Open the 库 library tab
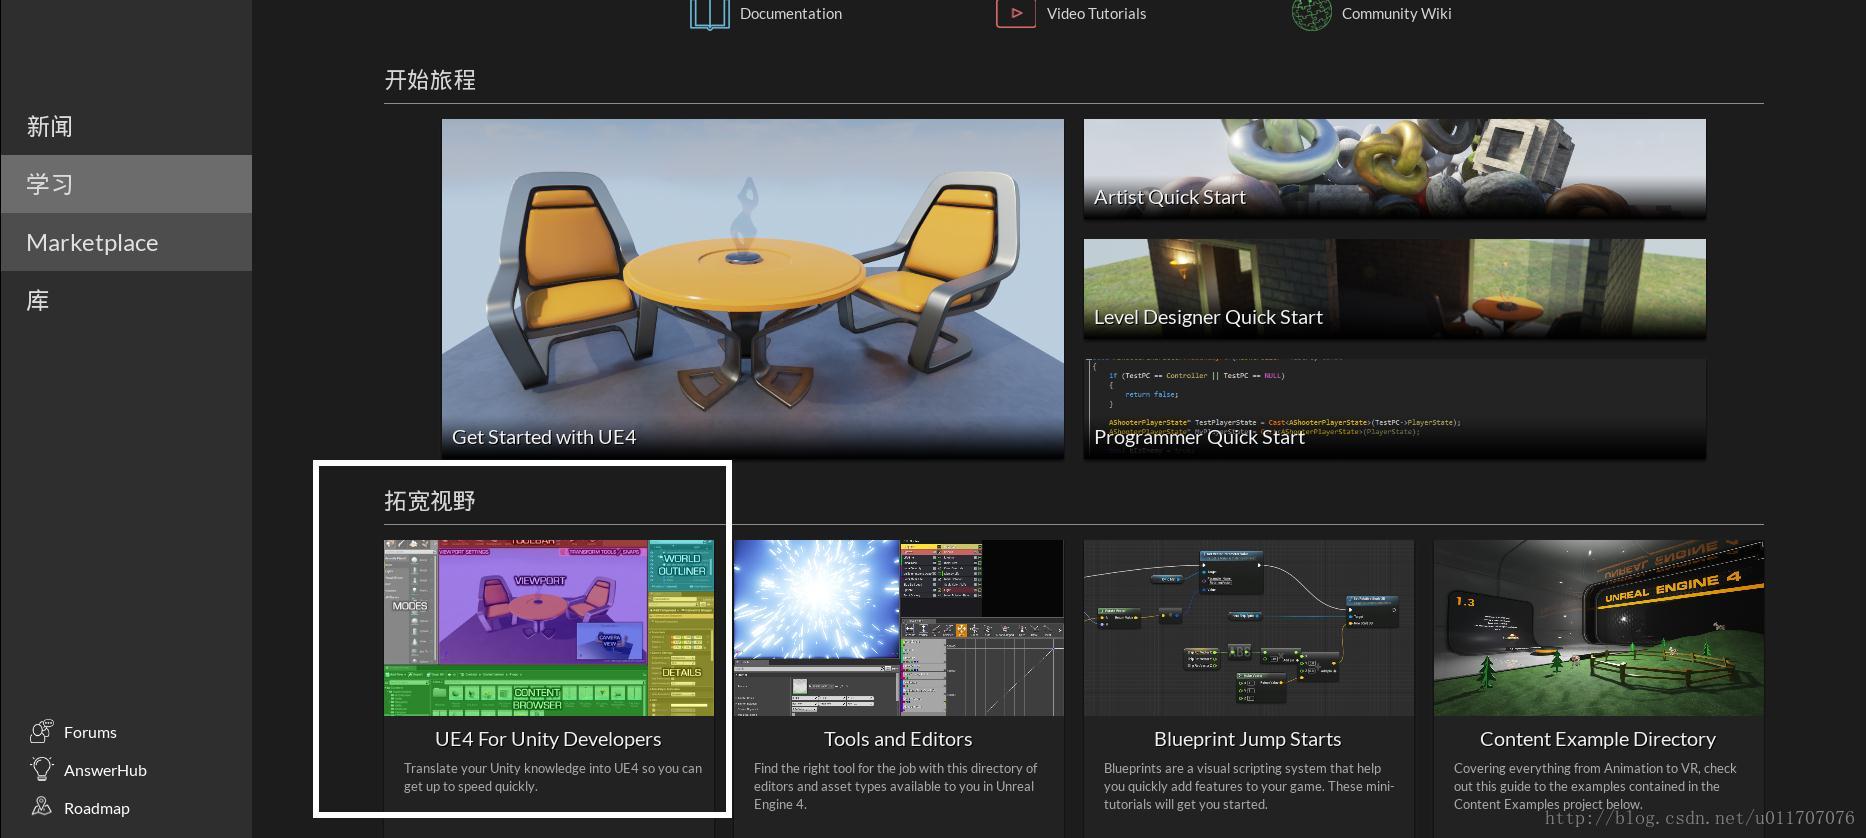The height and width of the screenshot is (838, 1866). (126, 300)
